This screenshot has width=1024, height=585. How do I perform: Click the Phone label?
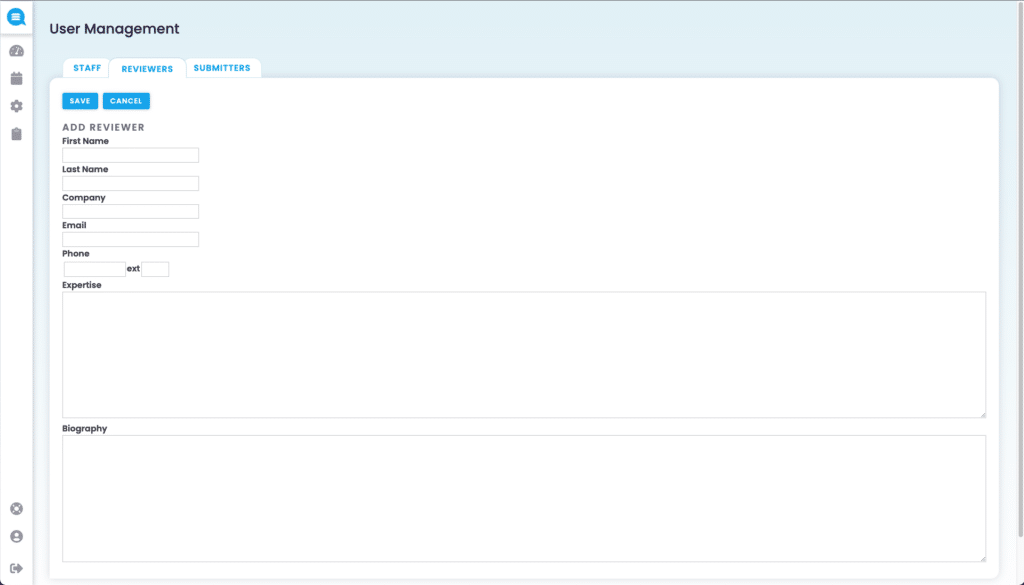pyautogui.click(x=76, y=253)
